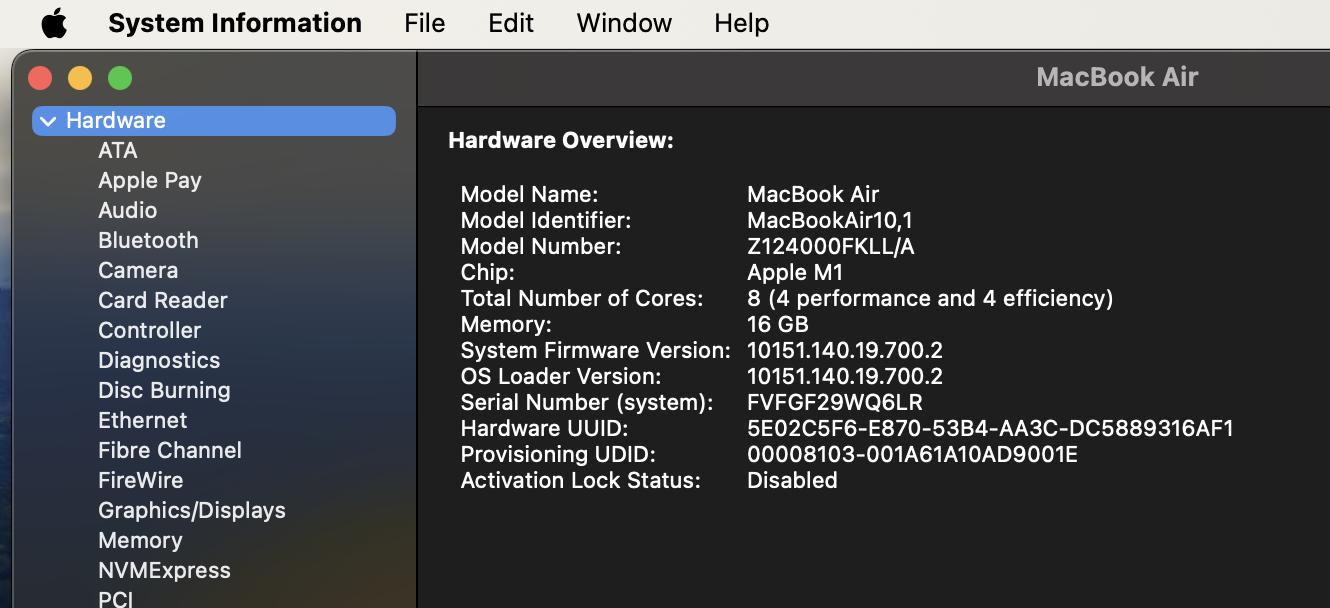Open the Edit menu
This screenshot has width=1330, height=608.
pos(511,23)
